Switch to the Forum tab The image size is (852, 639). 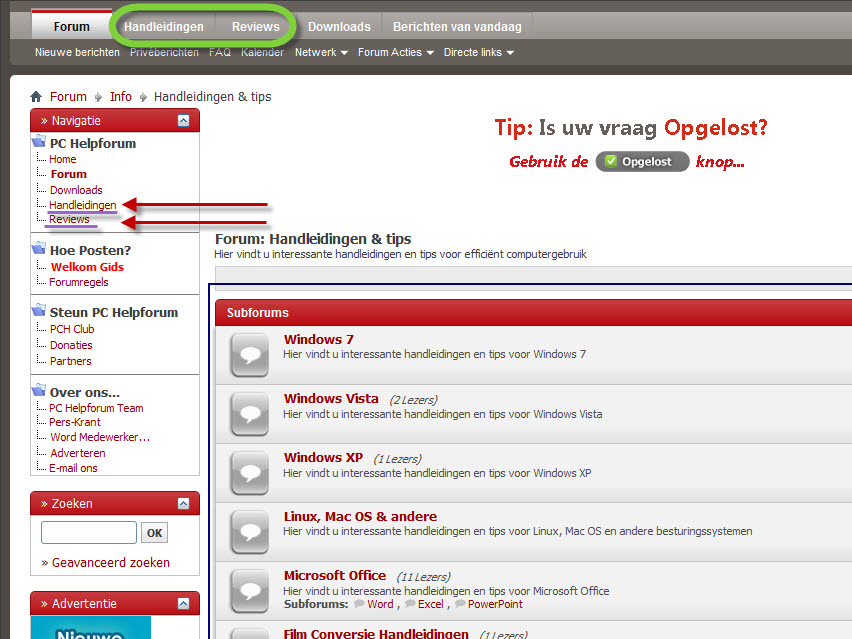pos(72,26)
